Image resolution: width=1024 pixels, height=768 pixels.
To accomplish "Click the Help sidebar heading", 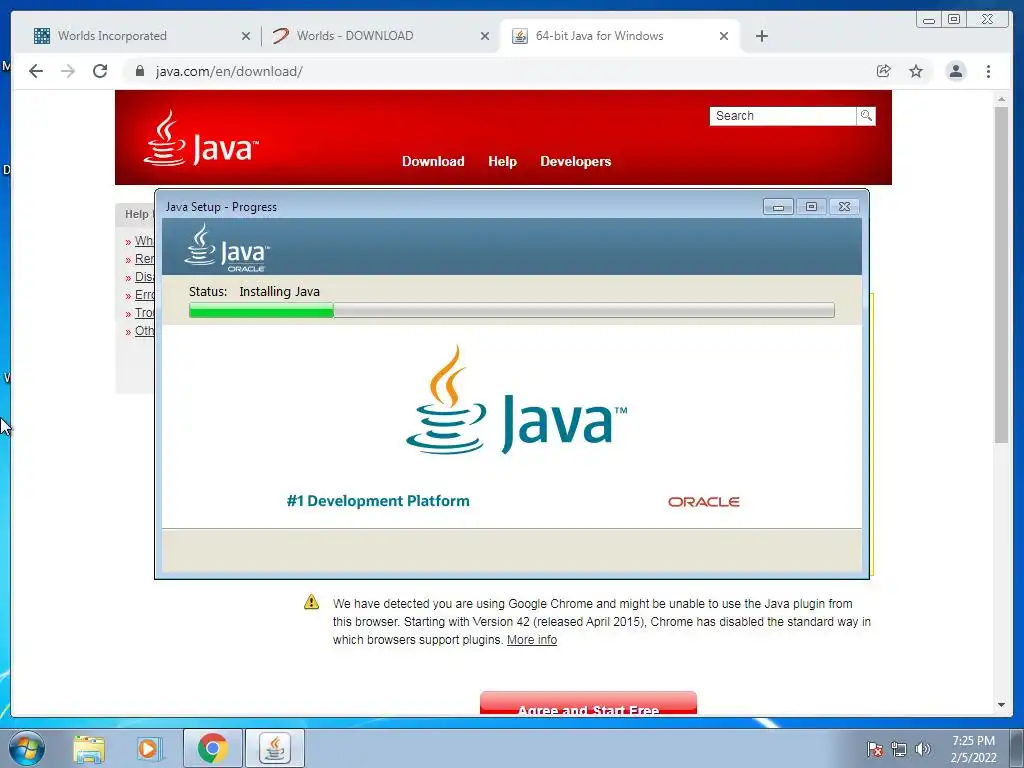I will [136, 214].
